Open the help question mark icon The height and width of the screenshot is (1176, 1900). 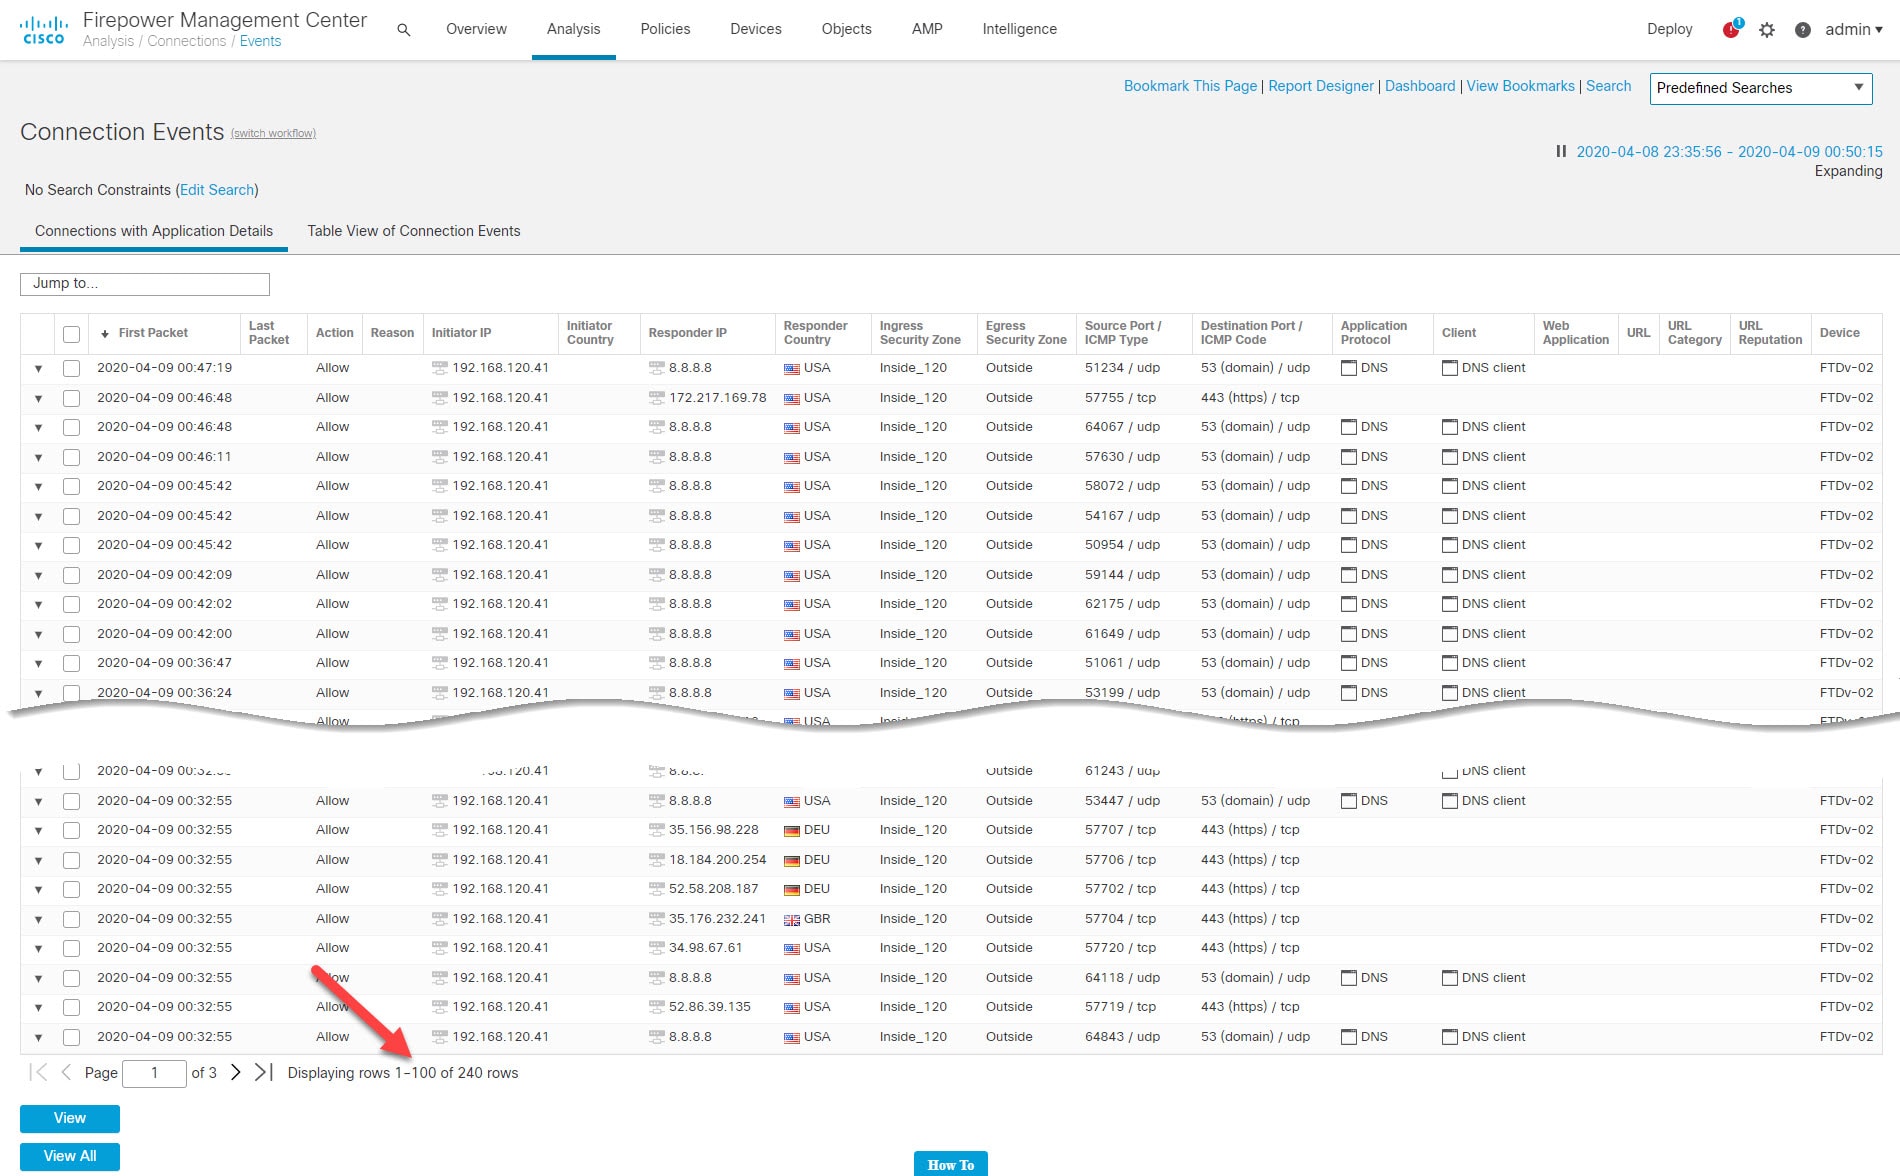point(1803,30)
